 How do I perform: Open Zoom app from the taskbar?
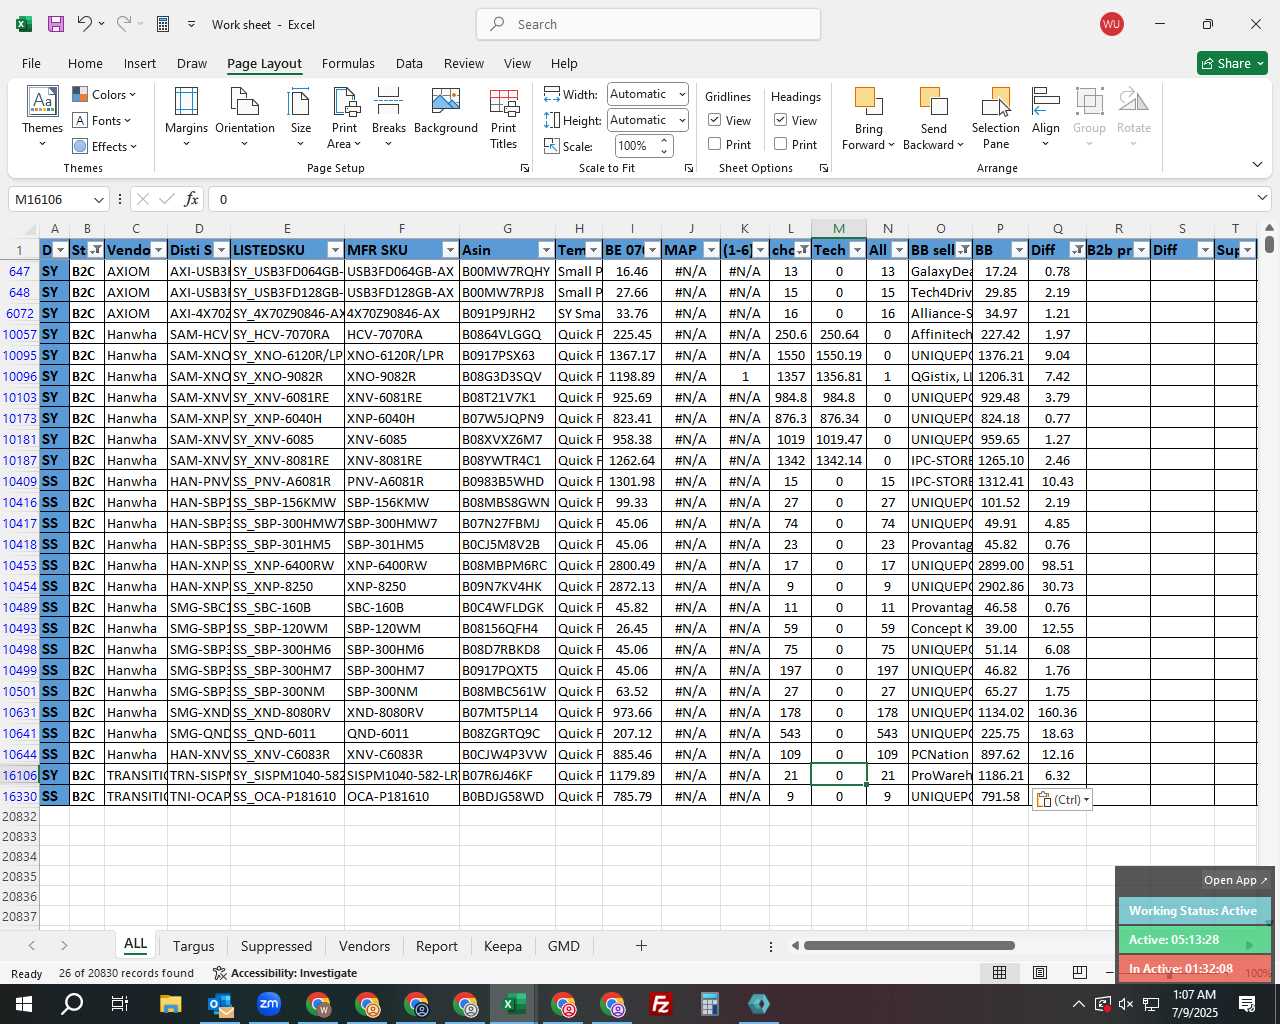coord(269,1004)
